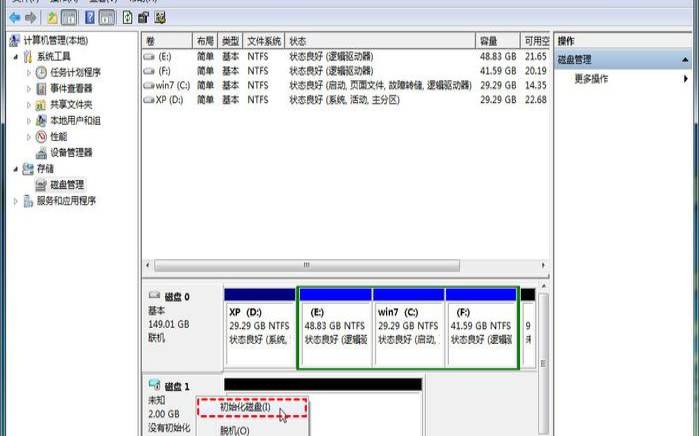
Task: Click the drive icon of volume (E:) row
Action: click(x=149, y=57)
